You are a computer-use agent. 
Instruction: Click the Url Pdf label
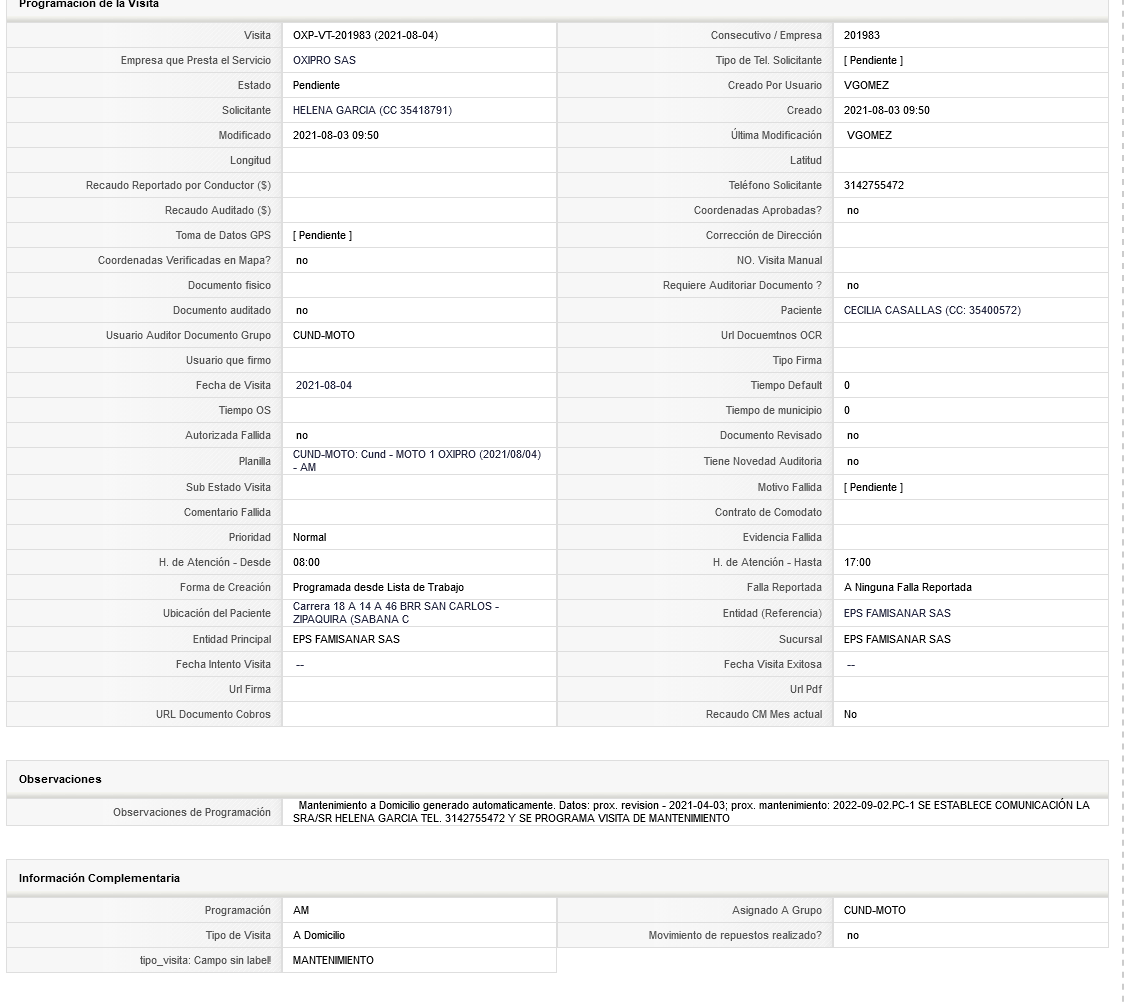806,689
